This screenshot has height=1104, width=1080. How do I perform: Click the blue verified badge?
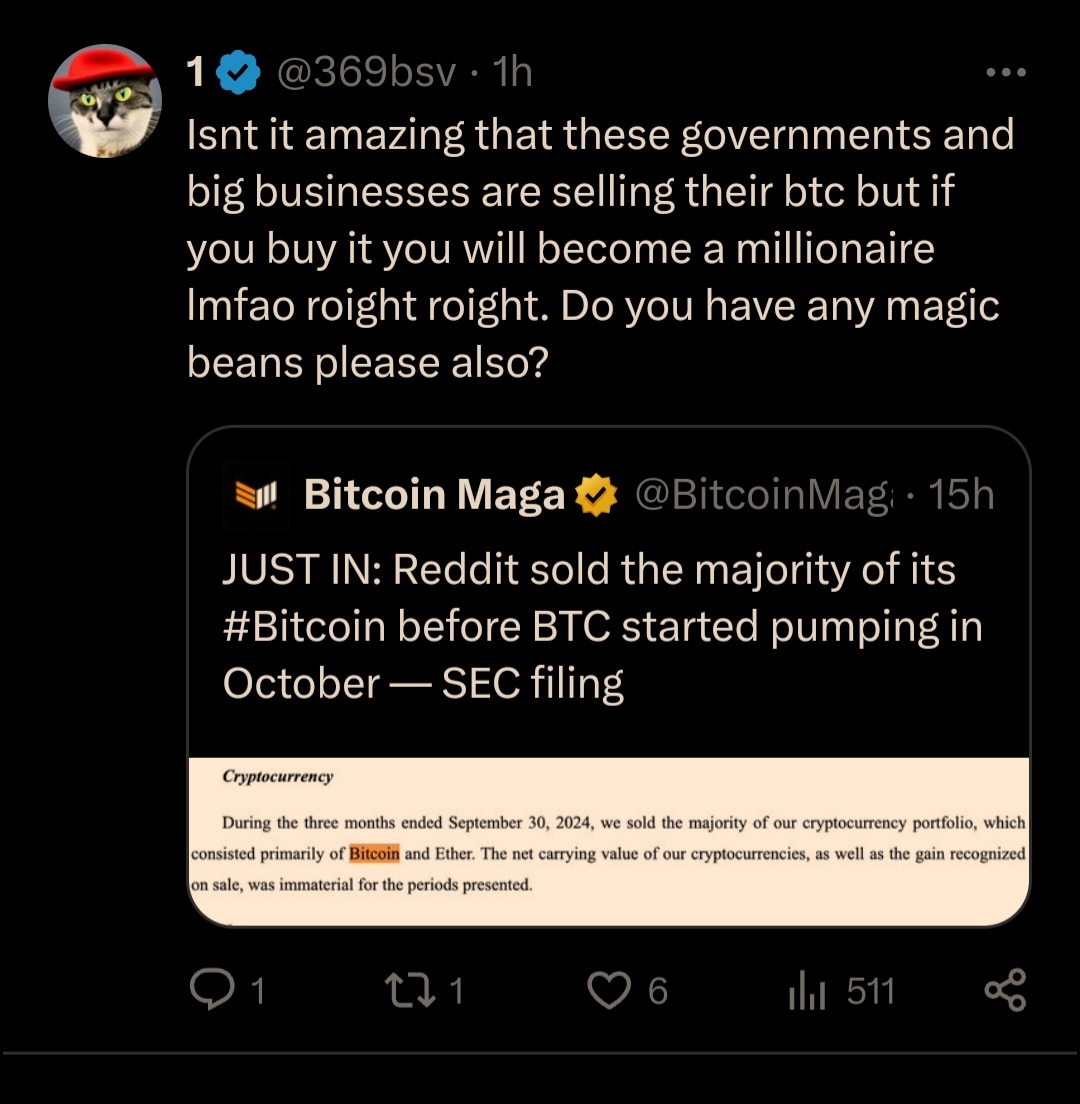click(x=238, y=72)
